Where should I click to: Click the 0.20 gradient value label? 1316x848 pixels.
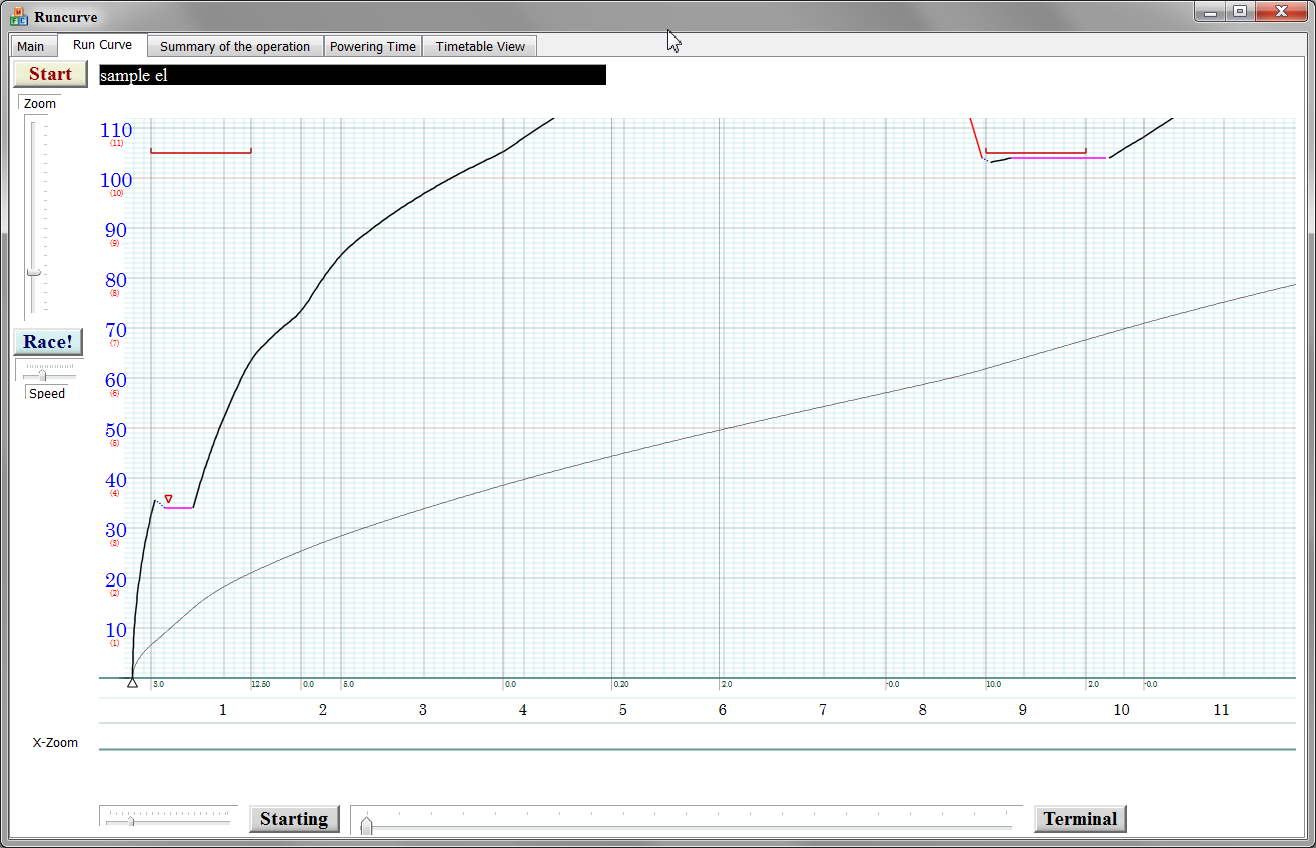[621, 685]
